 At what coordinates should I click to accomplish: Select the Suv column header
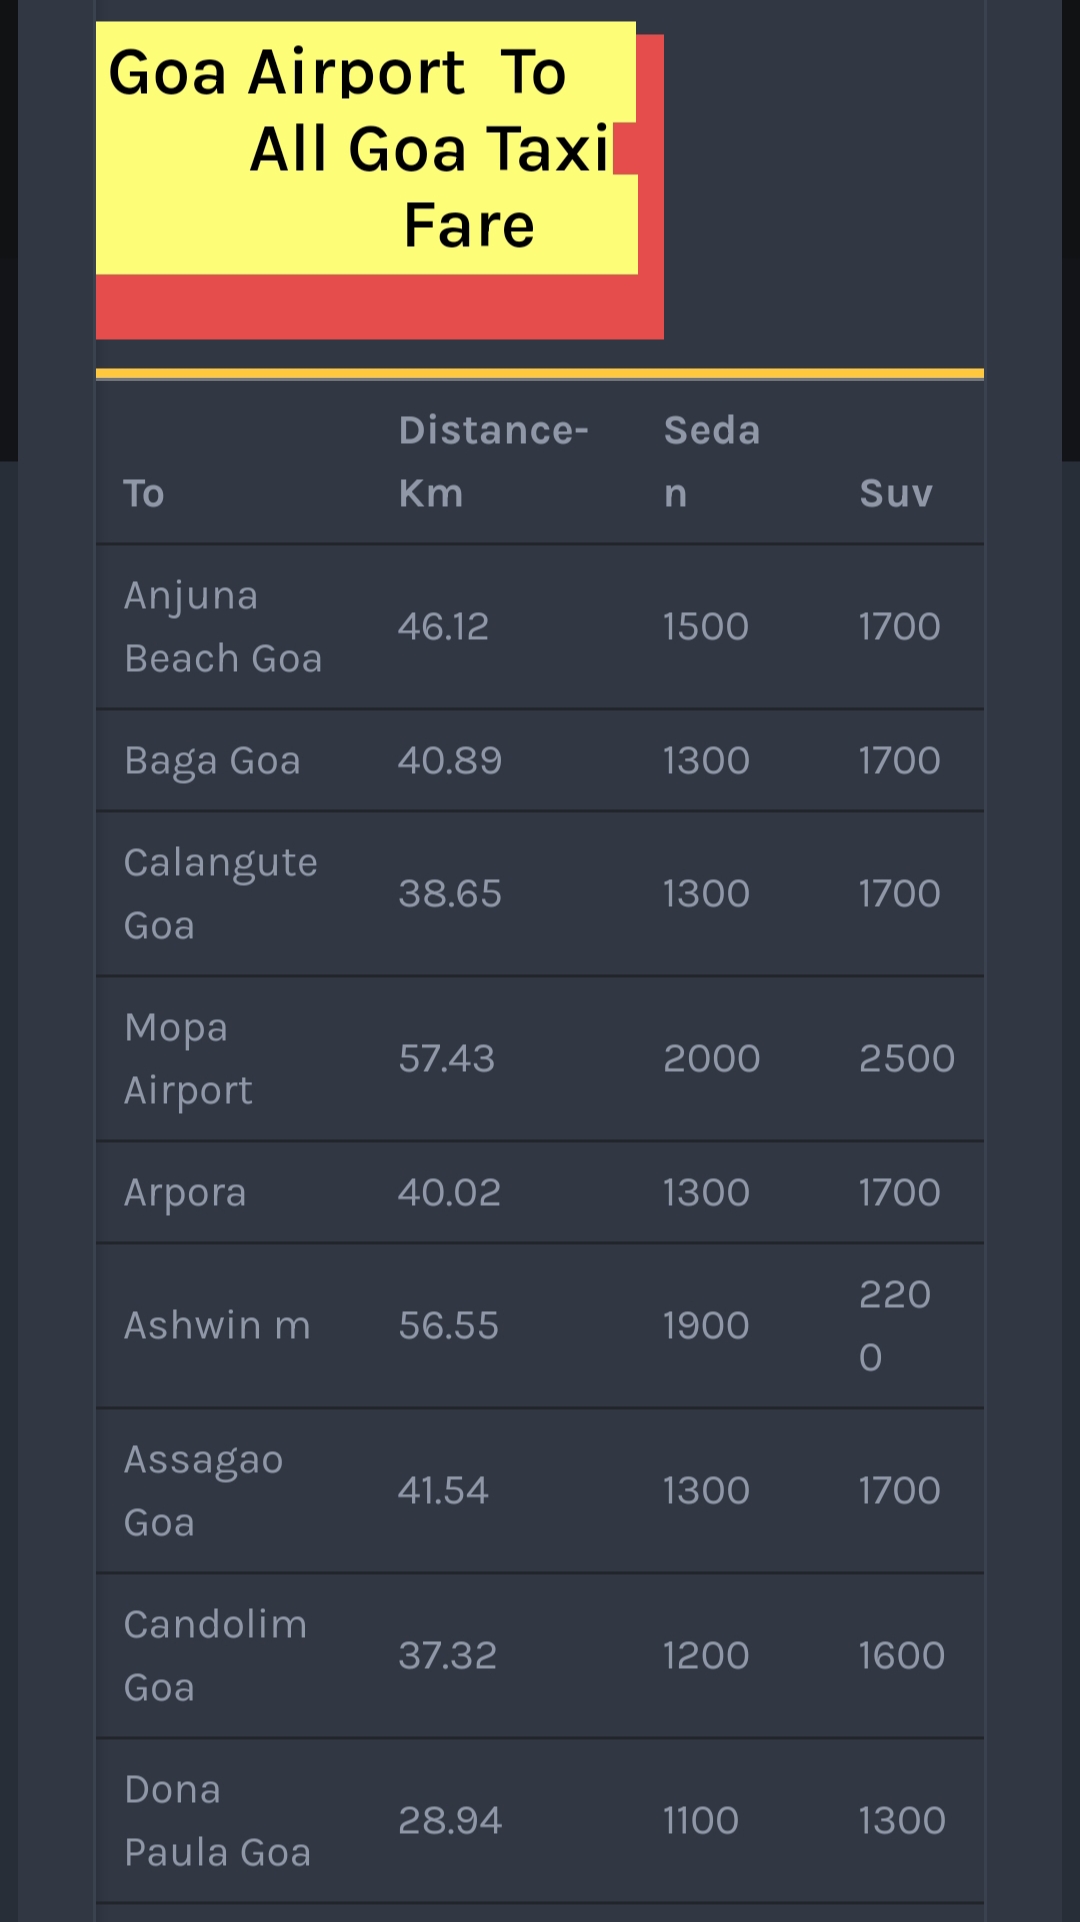click(x=896, y=493)
